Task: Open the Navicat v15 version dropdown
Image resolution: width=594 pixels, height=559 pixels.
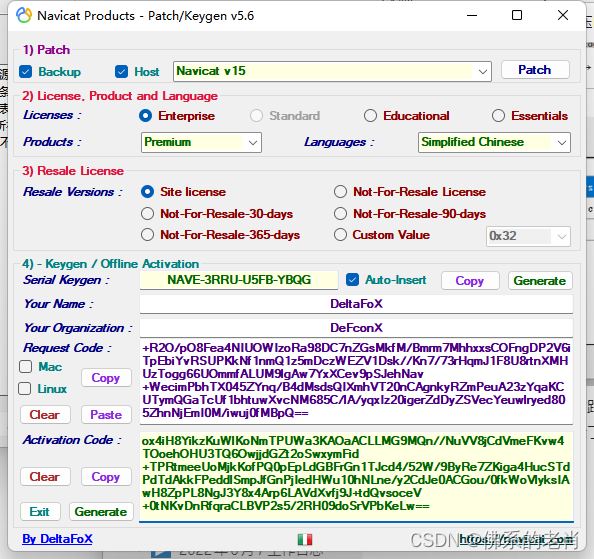Action: coord(332,71)
